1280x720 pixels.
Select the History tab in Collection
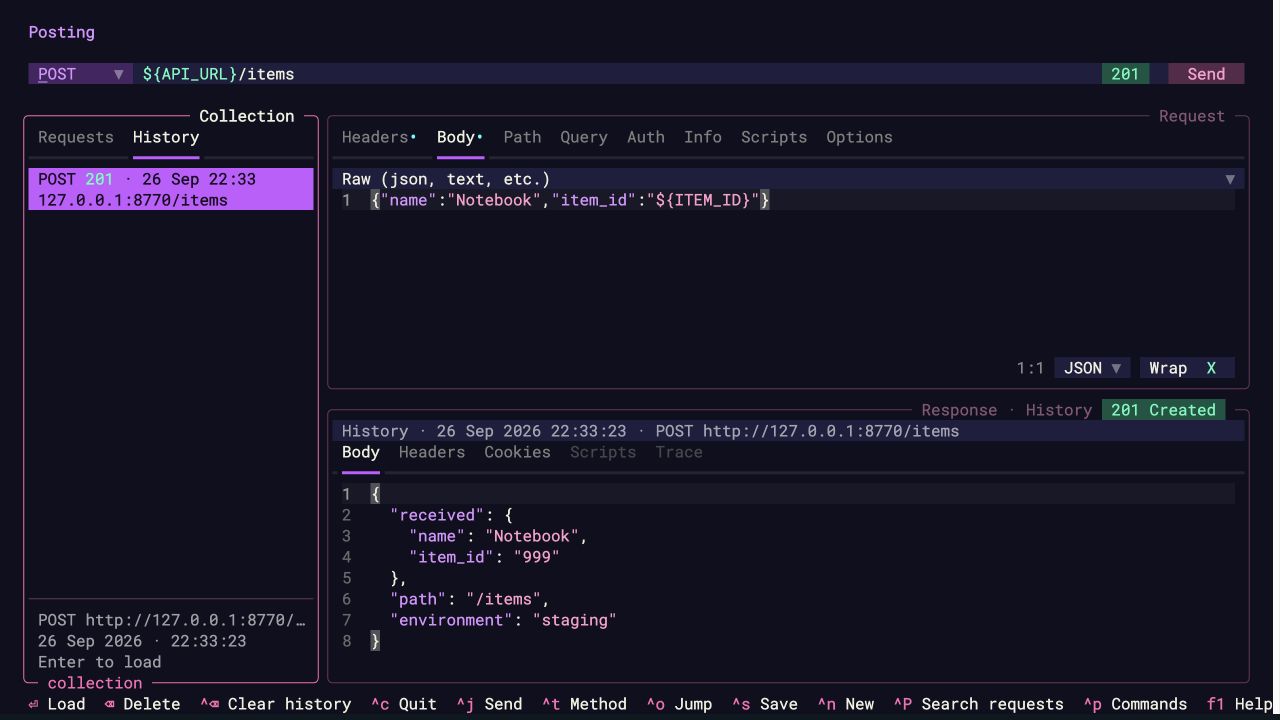pyautogui.click(x=166, y=137)
